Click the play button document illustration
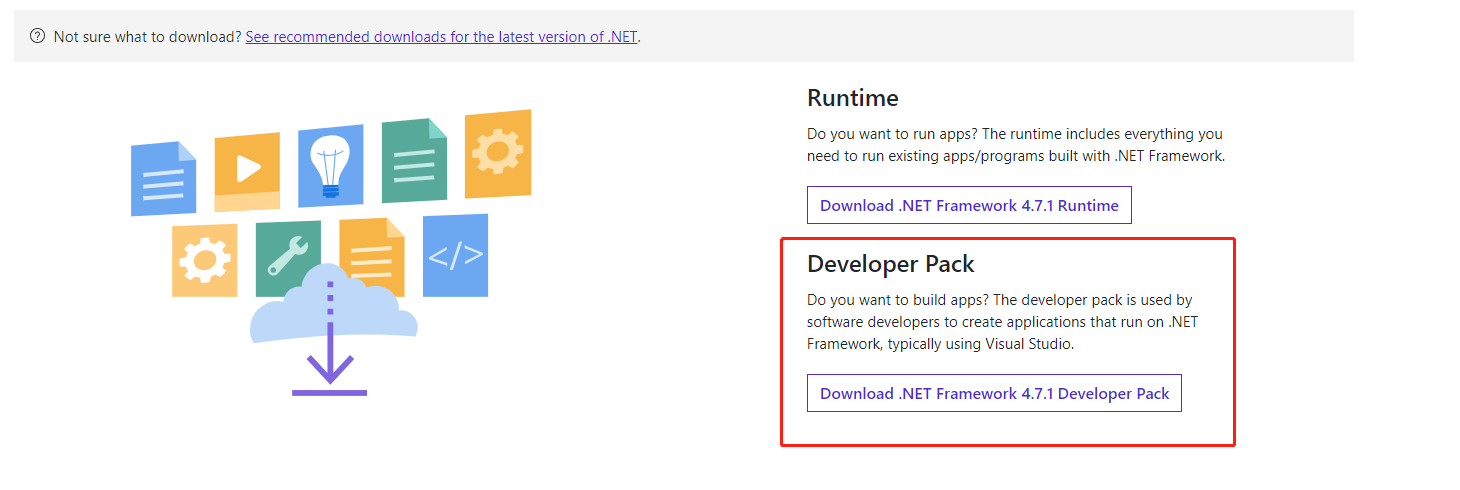Viewport: 1460px width, 490px height. click(x=247, y=171)
